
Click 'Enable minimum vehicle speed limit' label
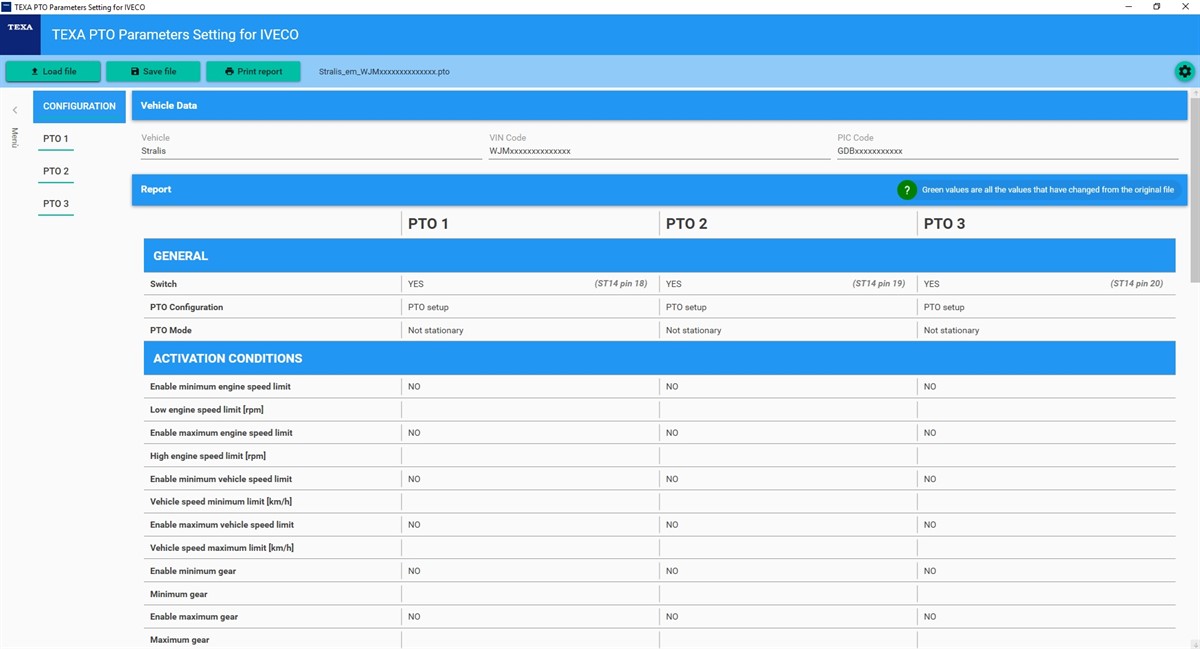click(x=221, y=479)
